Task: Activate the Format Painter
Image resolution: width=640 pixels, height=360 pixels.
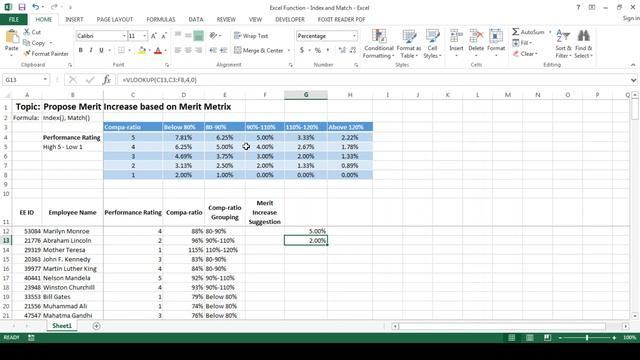Action: [46, 53]
